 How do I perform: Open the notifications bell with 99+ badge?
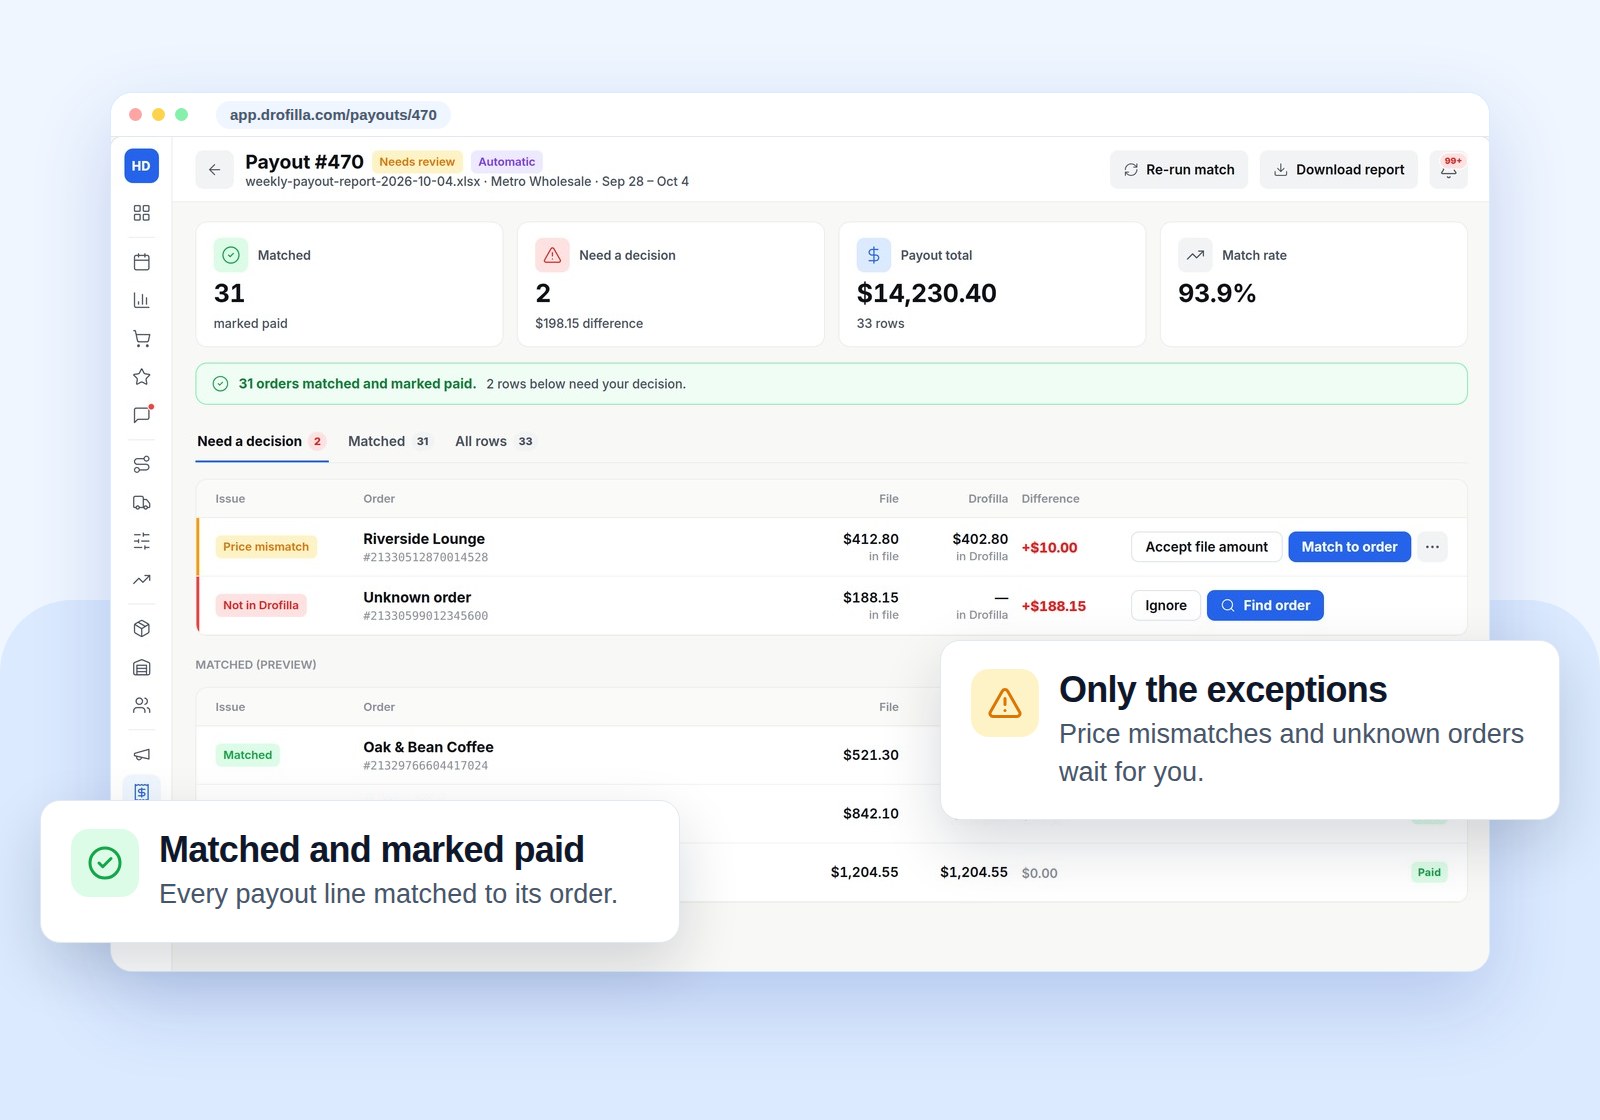tap(1448, 170)
